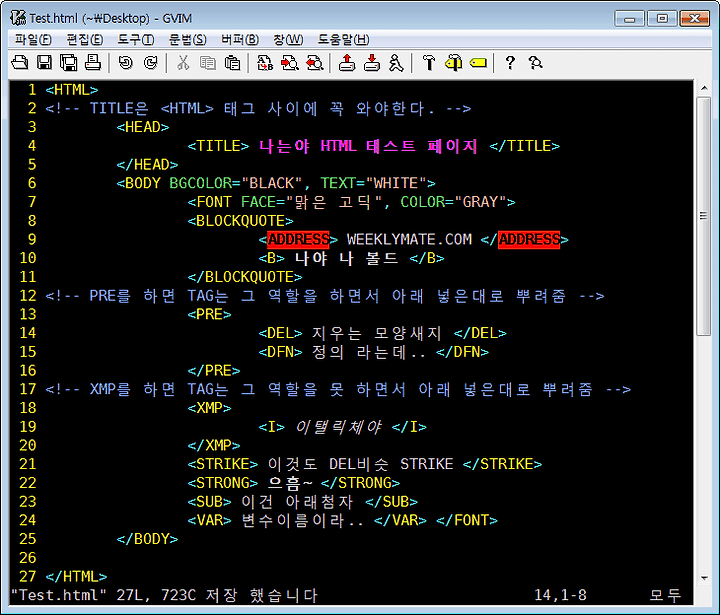Viewport: 720px width, 615px height.
Task: Click italic text 이탤릭체야 on line 19
Action: [x=338, y=427]
